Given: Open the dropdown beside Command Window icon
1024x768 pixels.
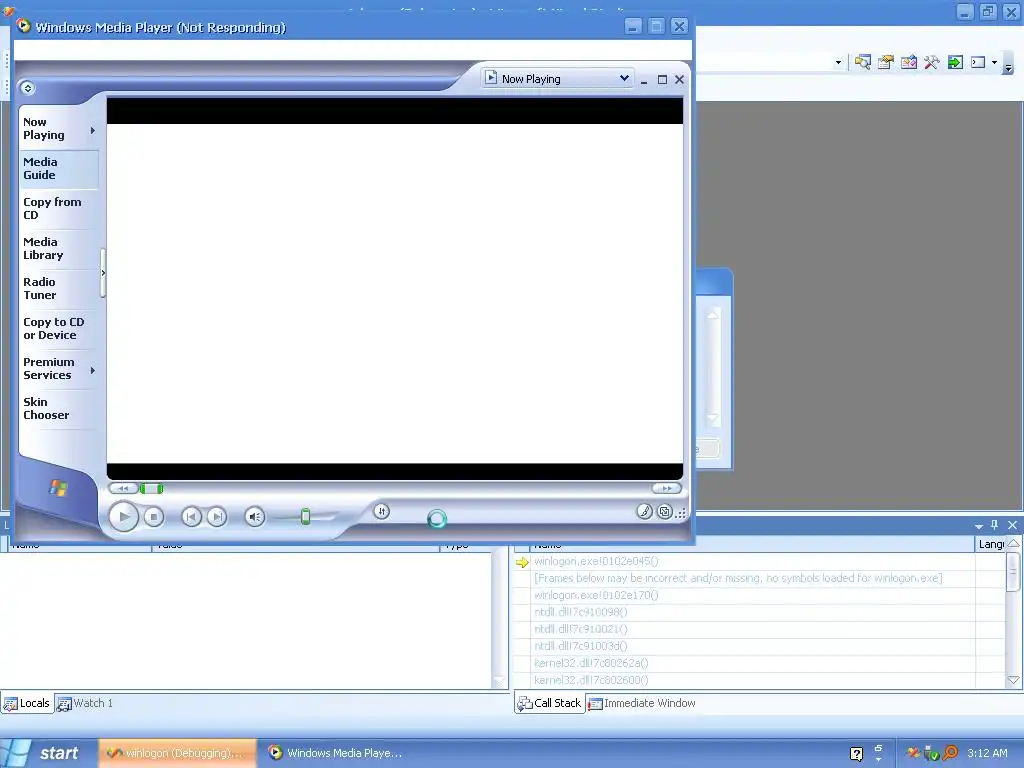Looking at the screenshot, I should coord(994,63).
